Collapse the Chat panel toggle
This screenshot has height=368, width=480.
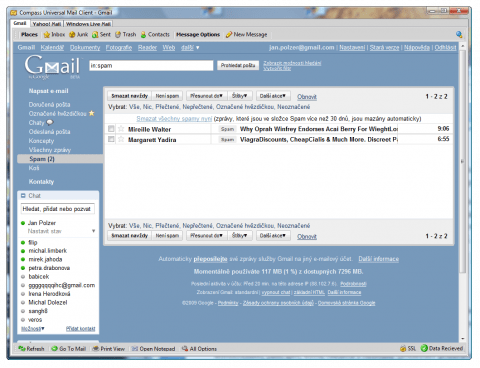coord(23,196)
